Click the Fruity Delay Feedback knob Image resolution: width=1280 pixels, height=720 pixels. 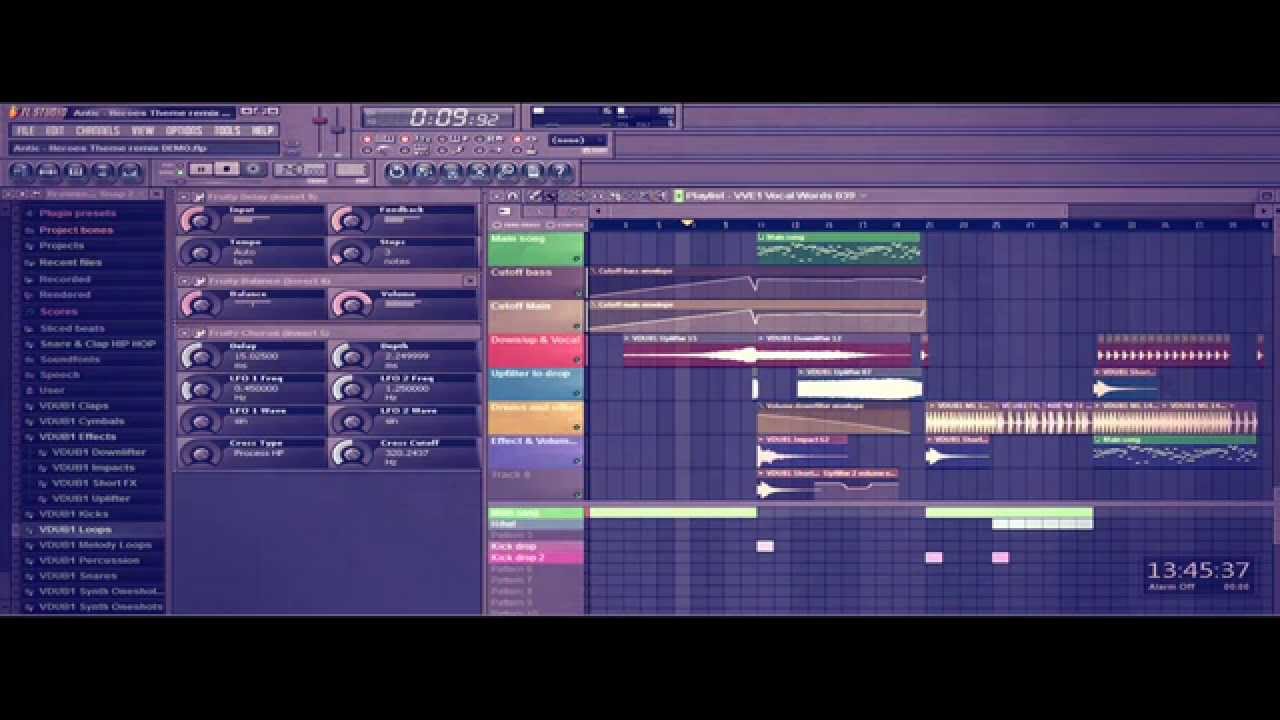351,220
